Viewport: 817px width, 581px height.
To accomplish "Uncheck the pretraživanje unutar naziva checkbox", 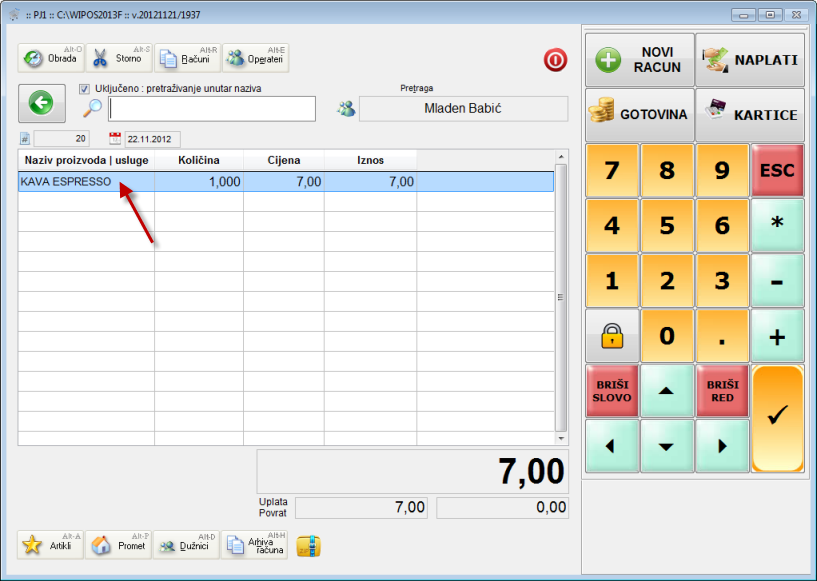I will 85,89.
